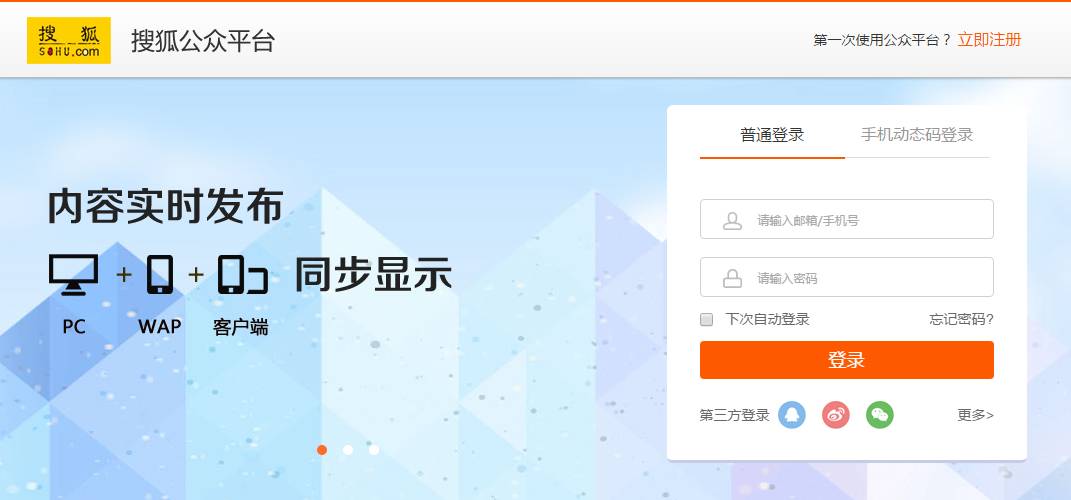Focus the 请输入邮箱/手机号 input field
Screen dimensions: 1071x500
(x=846, y=219)
